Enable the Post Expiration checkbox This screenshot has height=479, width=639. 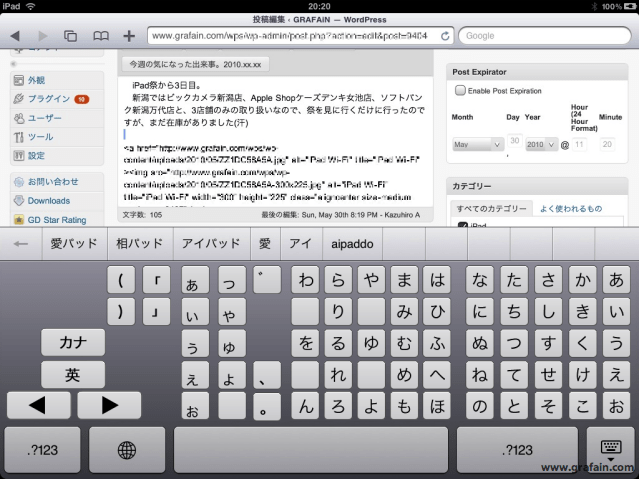[460, 90]
